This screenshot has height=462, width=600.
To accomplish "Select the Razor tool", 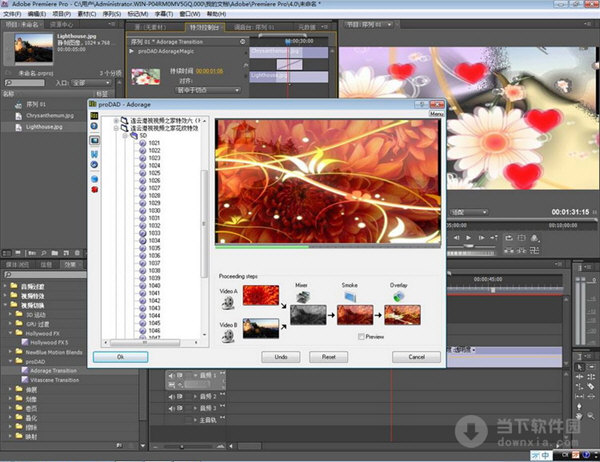I will point(591,387).
